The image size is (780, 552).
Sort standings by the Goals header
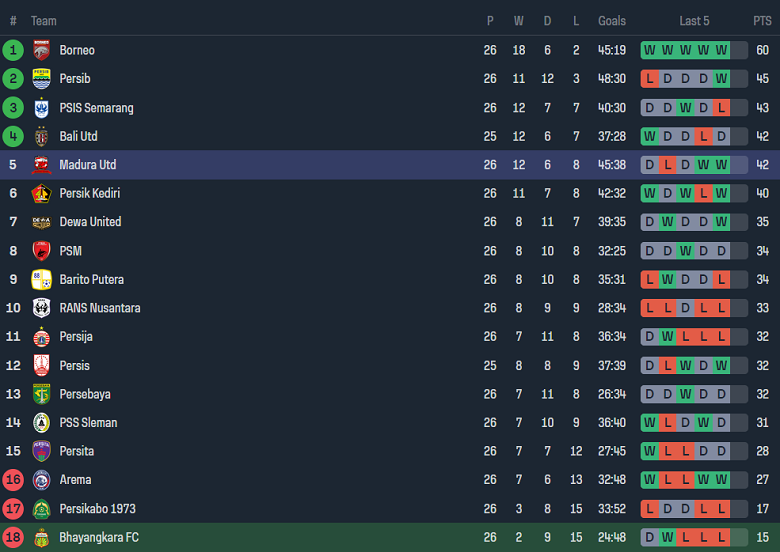tap(612, 21)
